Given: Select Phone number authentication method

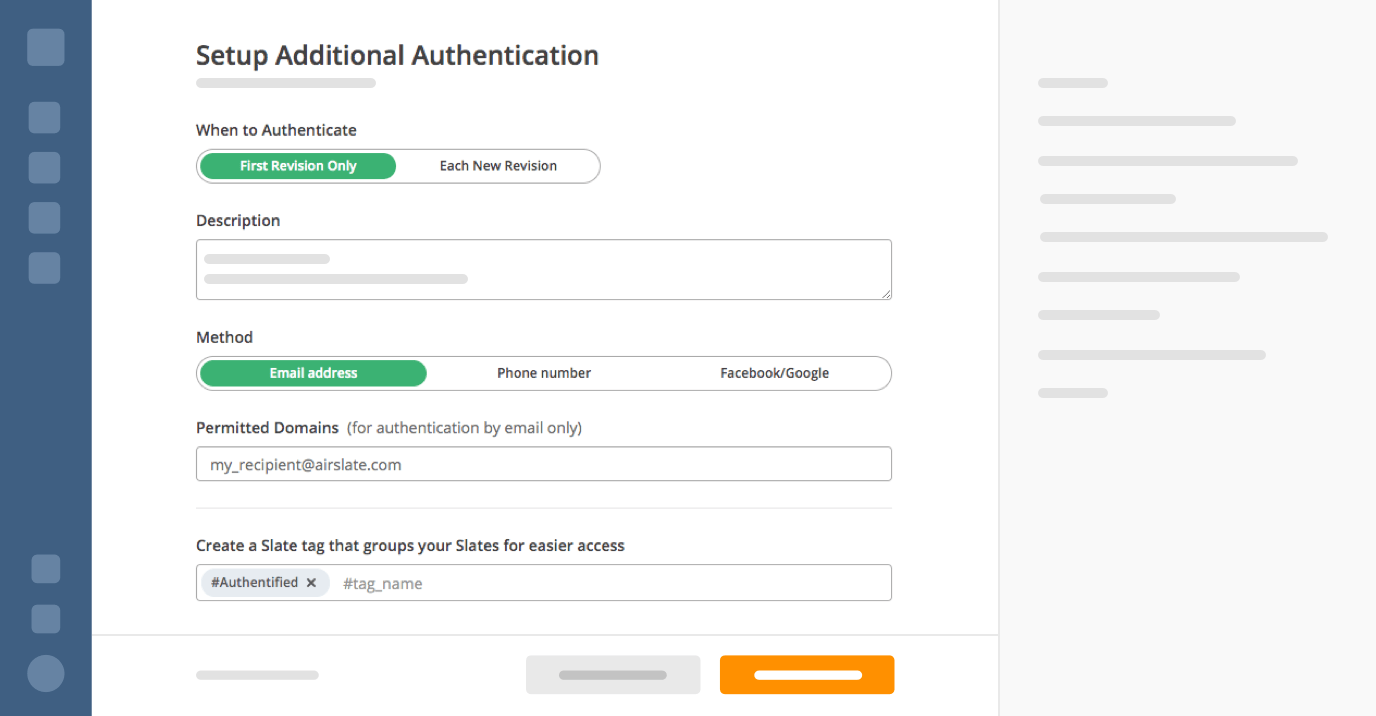Looking at the screenshot, I should pos(544,373).
